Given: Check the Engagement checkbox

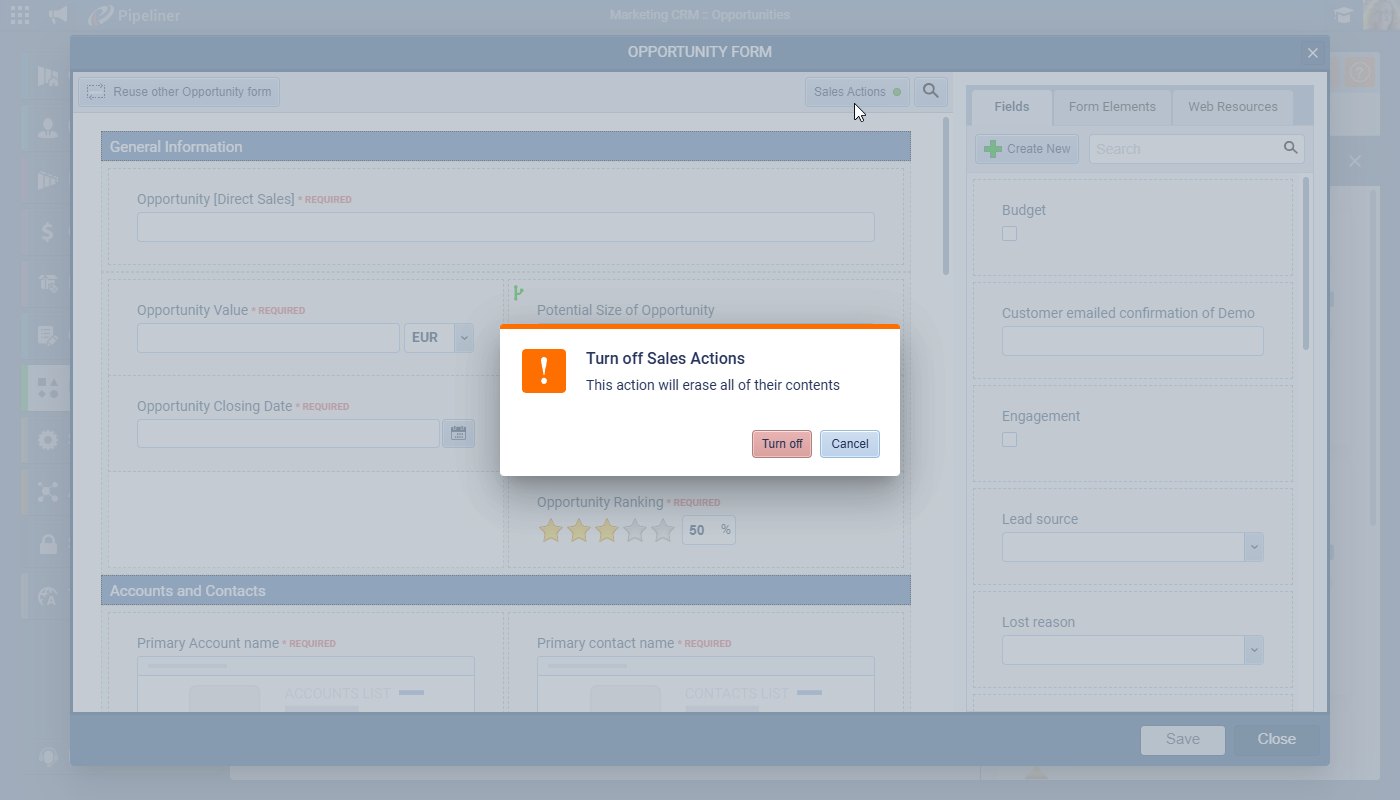Looking at the screenshot, I should point(1009,440).
